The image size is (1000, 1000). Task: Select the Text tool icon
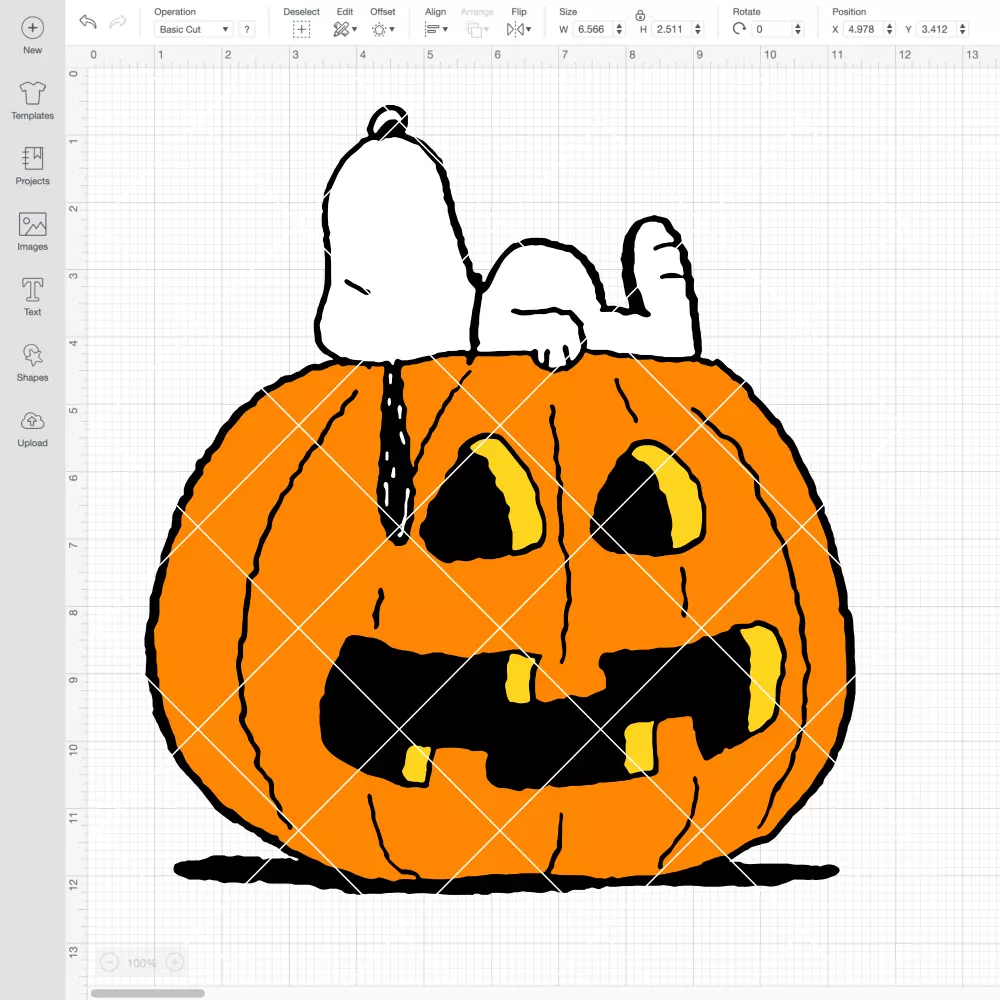(x=33, y=290)
